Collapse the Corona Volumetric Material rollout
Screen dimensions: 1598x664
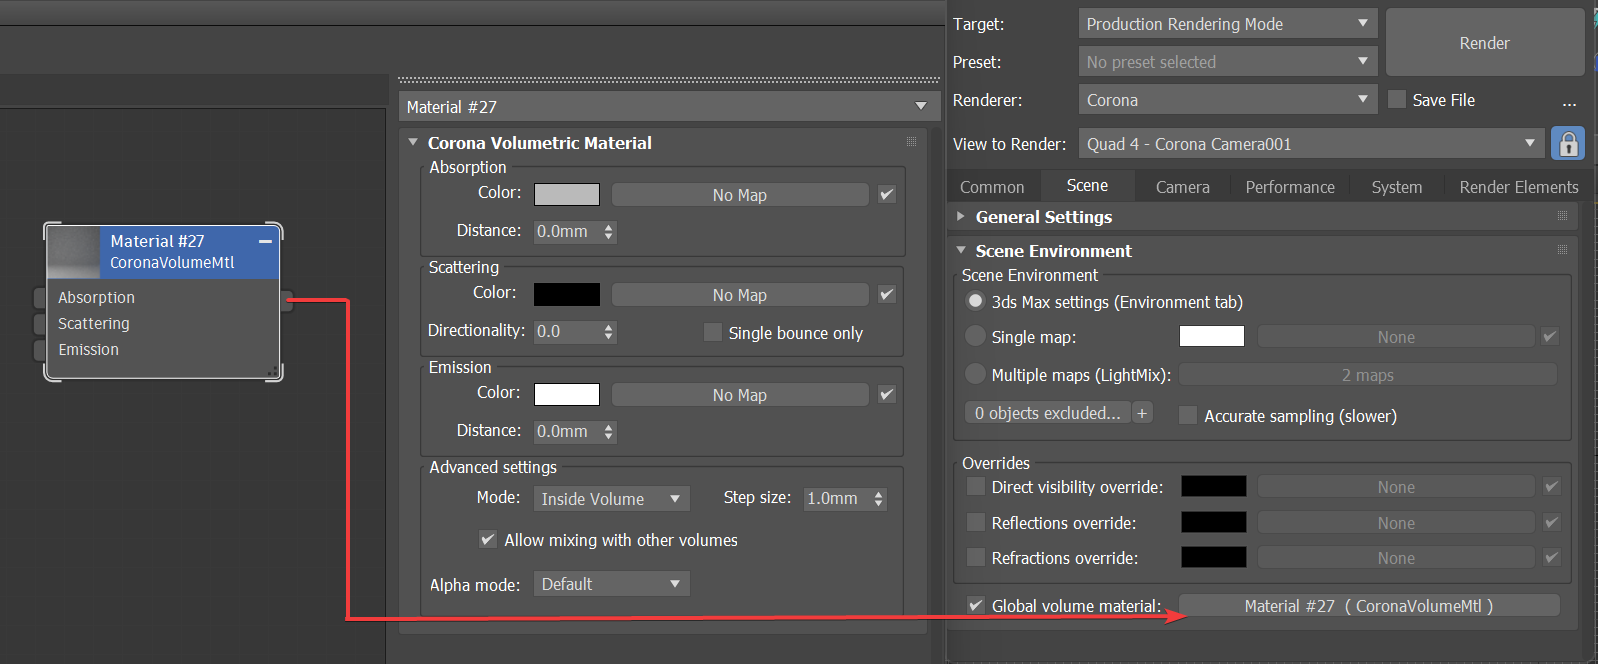tap(413, 142)
